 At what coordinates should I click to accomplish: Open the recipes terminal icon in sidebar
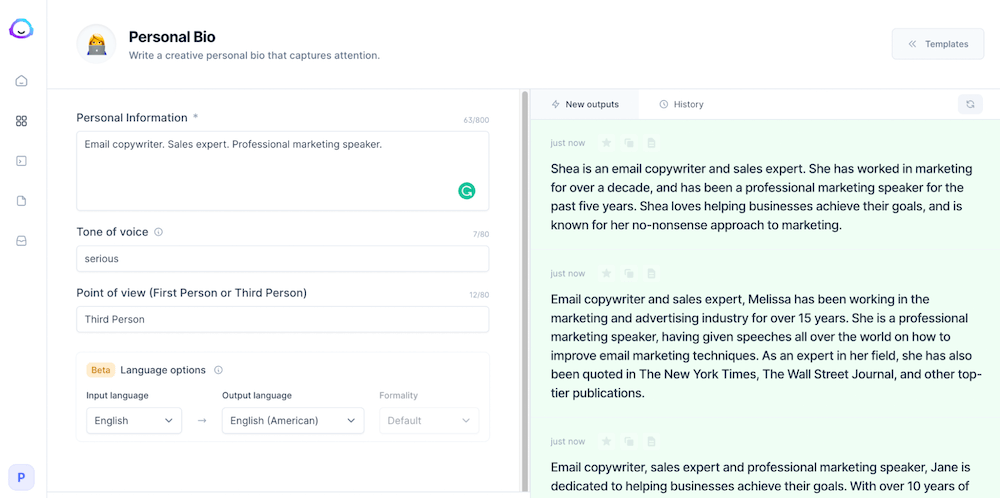click(21, 161)
